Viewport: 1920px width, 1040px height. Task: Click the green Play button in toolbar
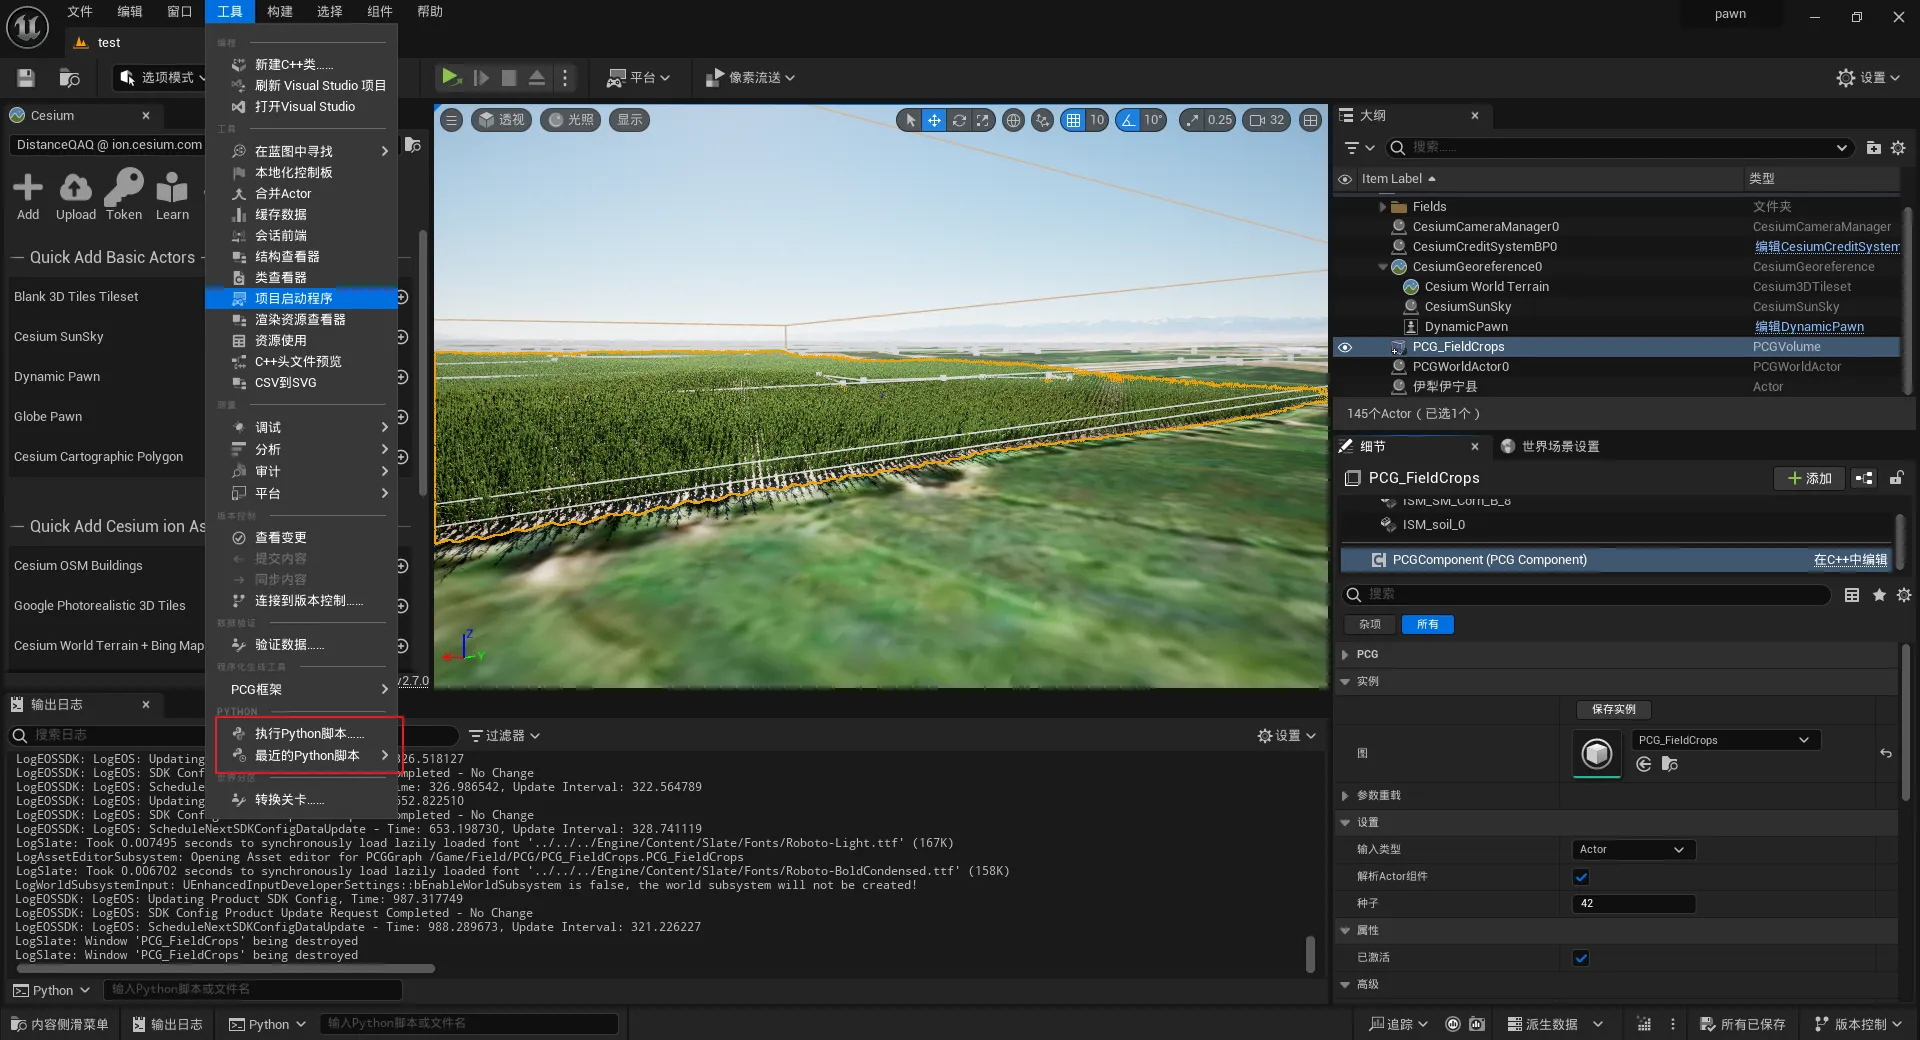tap(450, 77)
